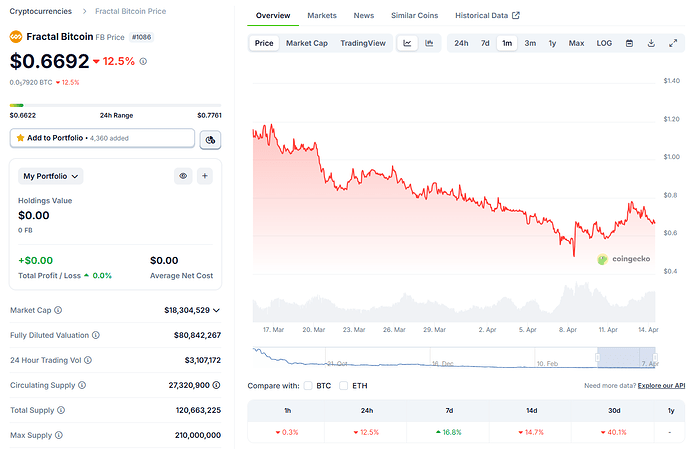Set chart range to 1y
Viewport: 690px width, 449px height.
click(552, 43)
